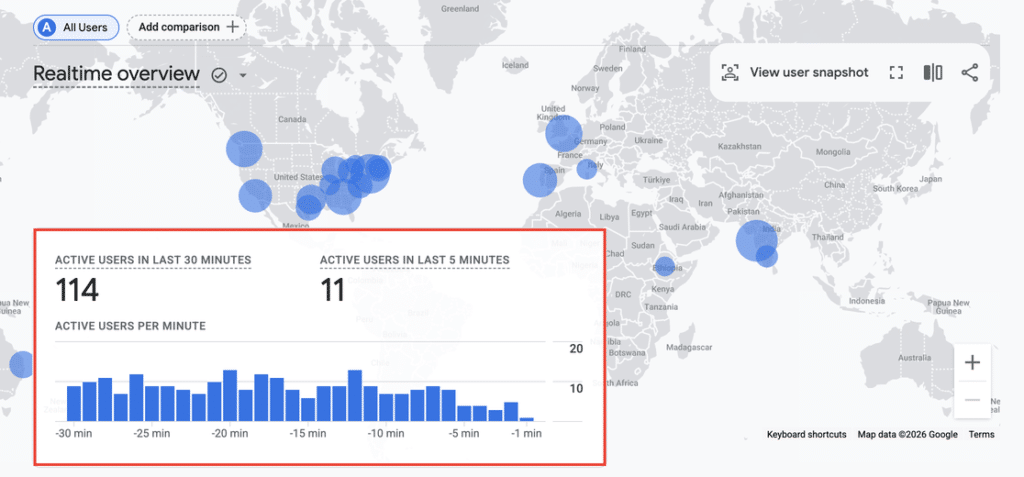Click the Add comparison button
Screen dimensions: 1024x477
click(x=187, y=27)
